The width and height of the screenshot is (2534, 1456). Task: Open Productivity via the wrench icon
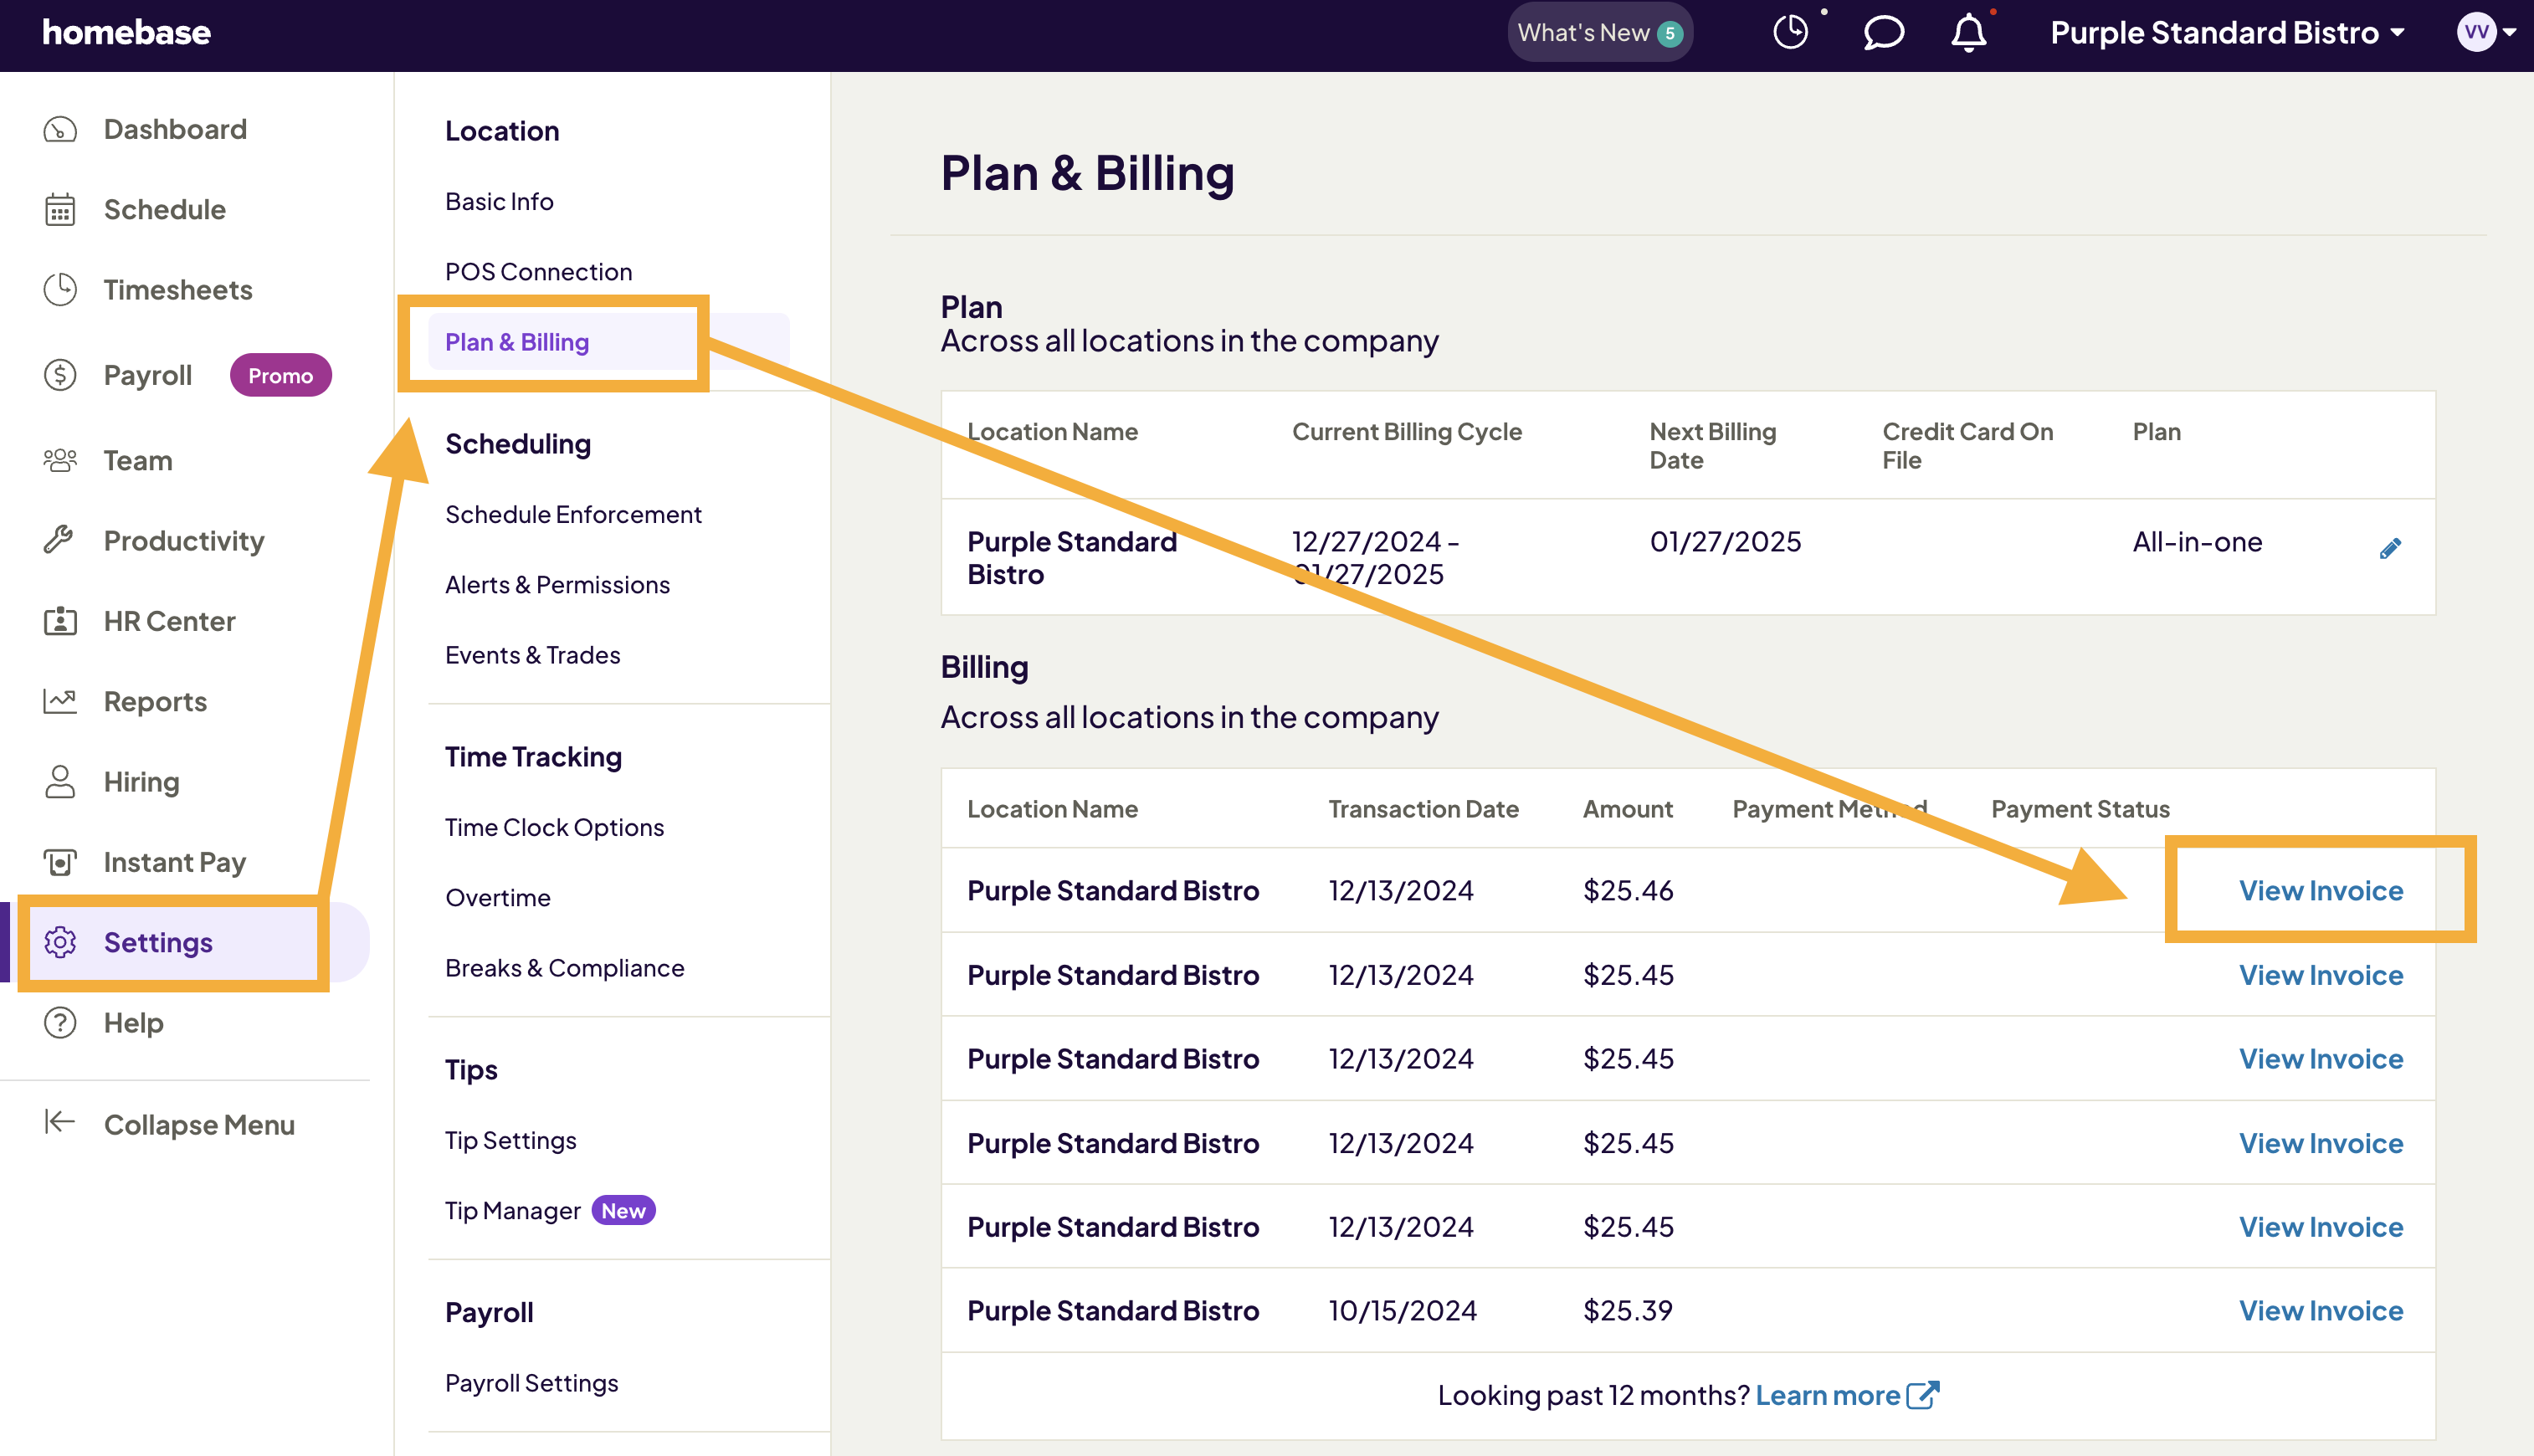coord(59,540)
